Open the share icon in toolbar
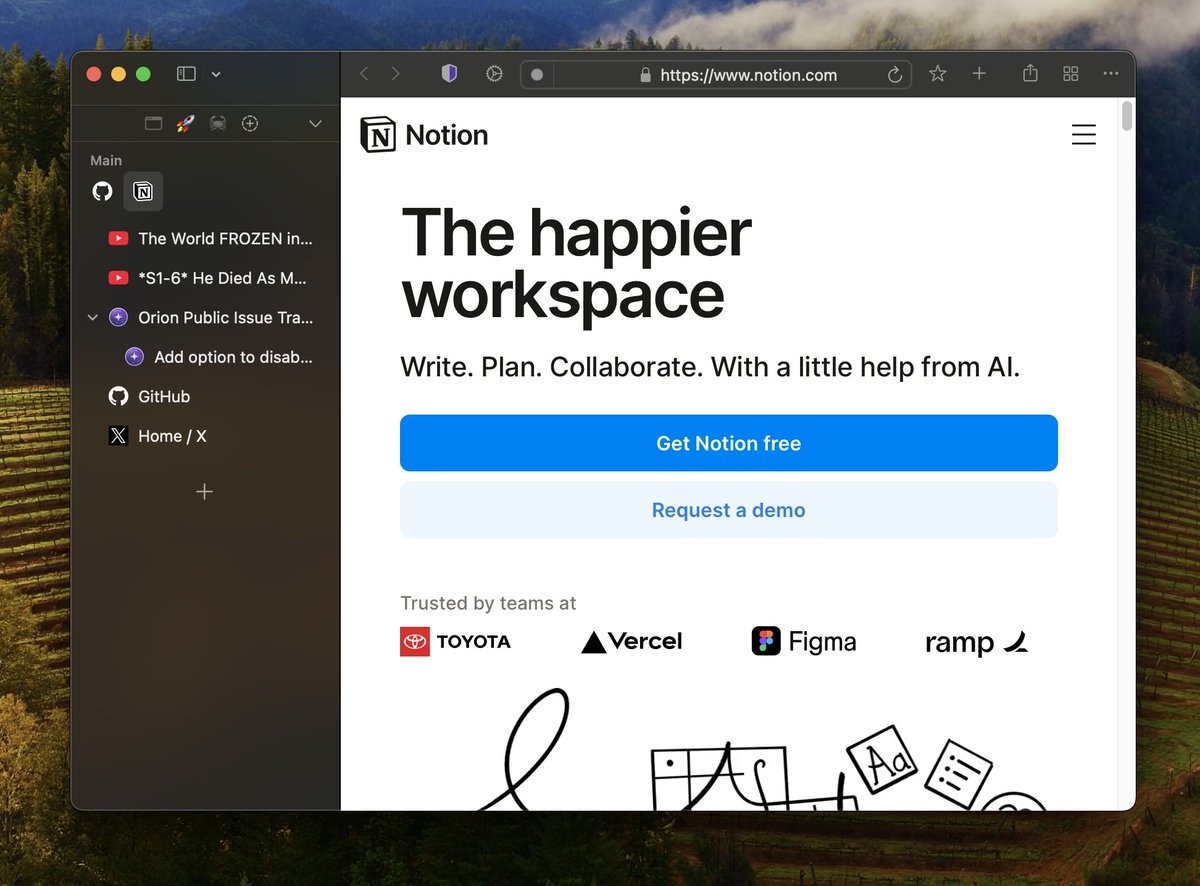 (1030, 74)
